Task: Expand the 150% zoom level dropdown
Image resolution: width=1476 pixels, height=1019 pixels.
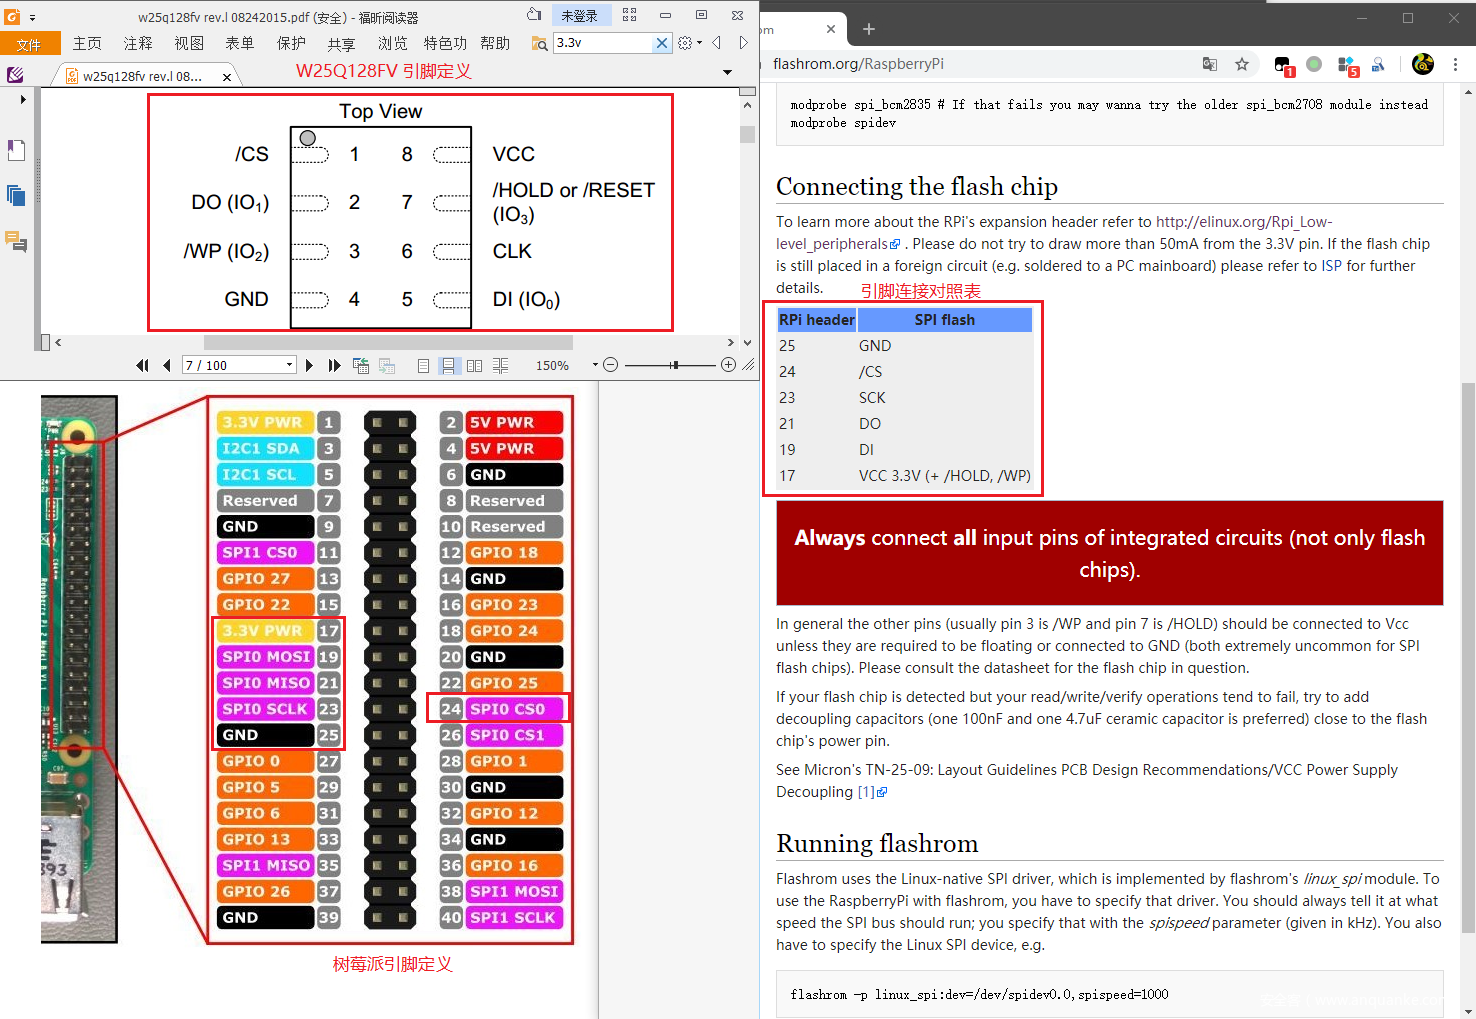Action: point(595,365)
